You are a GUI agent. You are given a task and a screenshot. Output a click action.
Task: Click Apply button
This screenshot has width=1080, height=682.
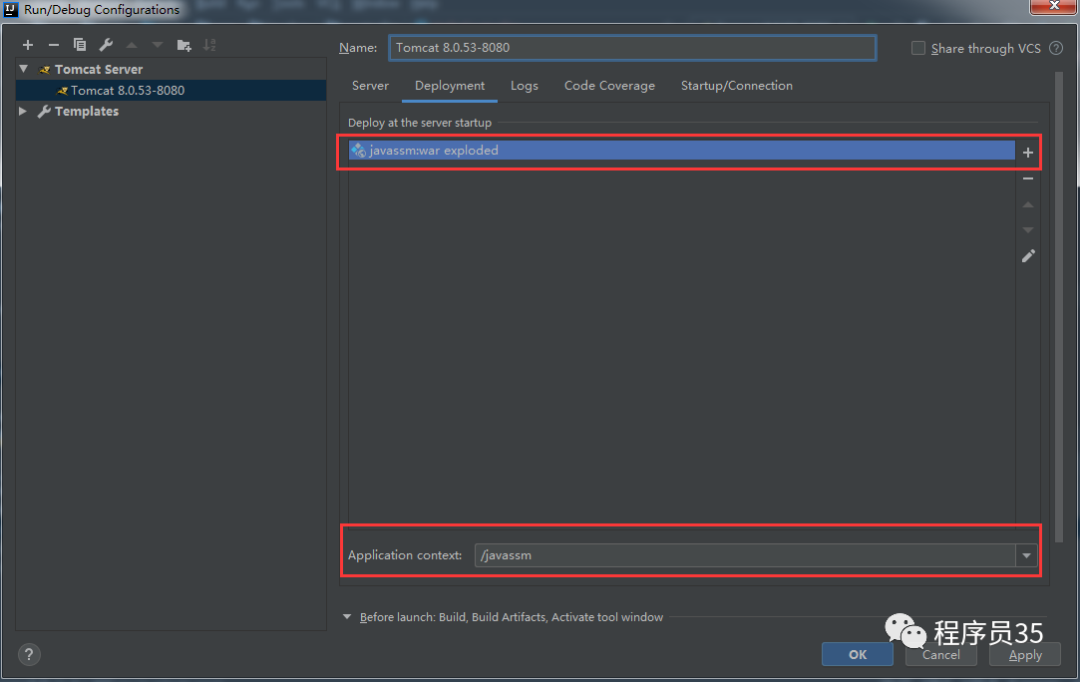pos(1025,654)
